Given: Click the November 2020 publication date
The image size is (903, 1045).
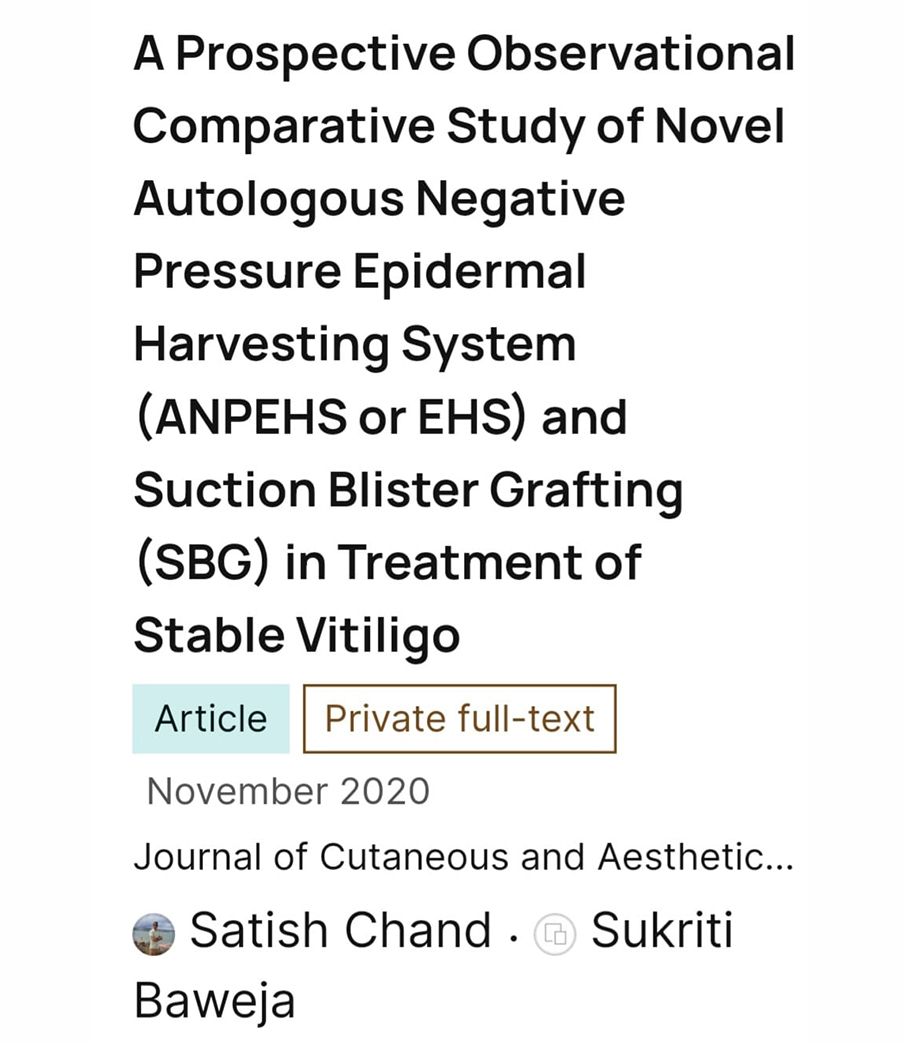Looking at the screenshot, I should [x=288, y=791].
